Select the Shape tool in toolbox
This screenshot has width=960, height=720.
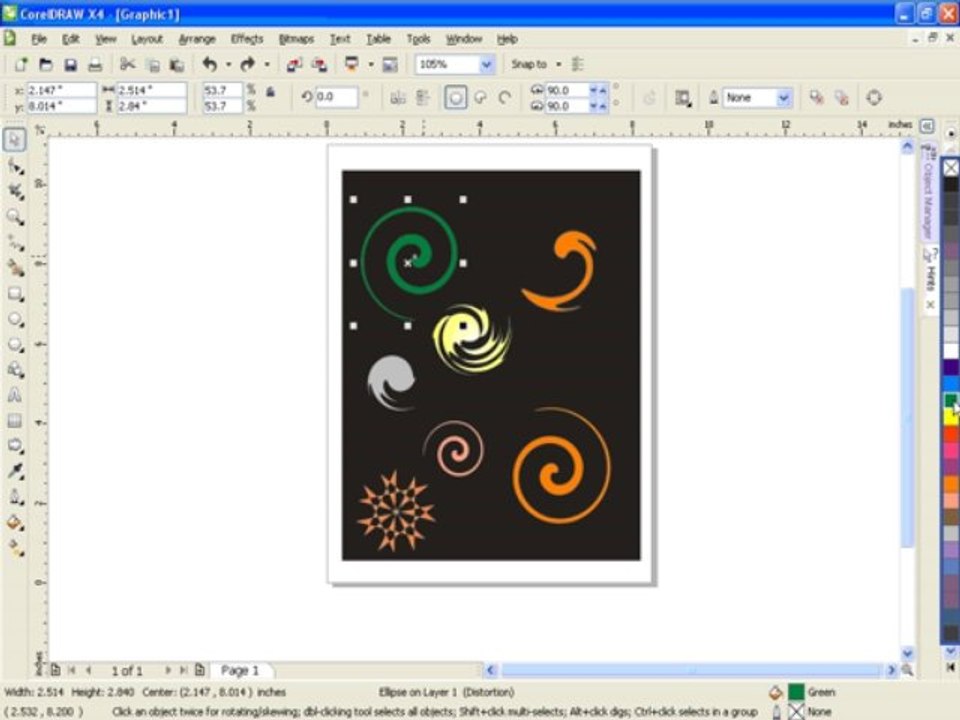point(15,166)
